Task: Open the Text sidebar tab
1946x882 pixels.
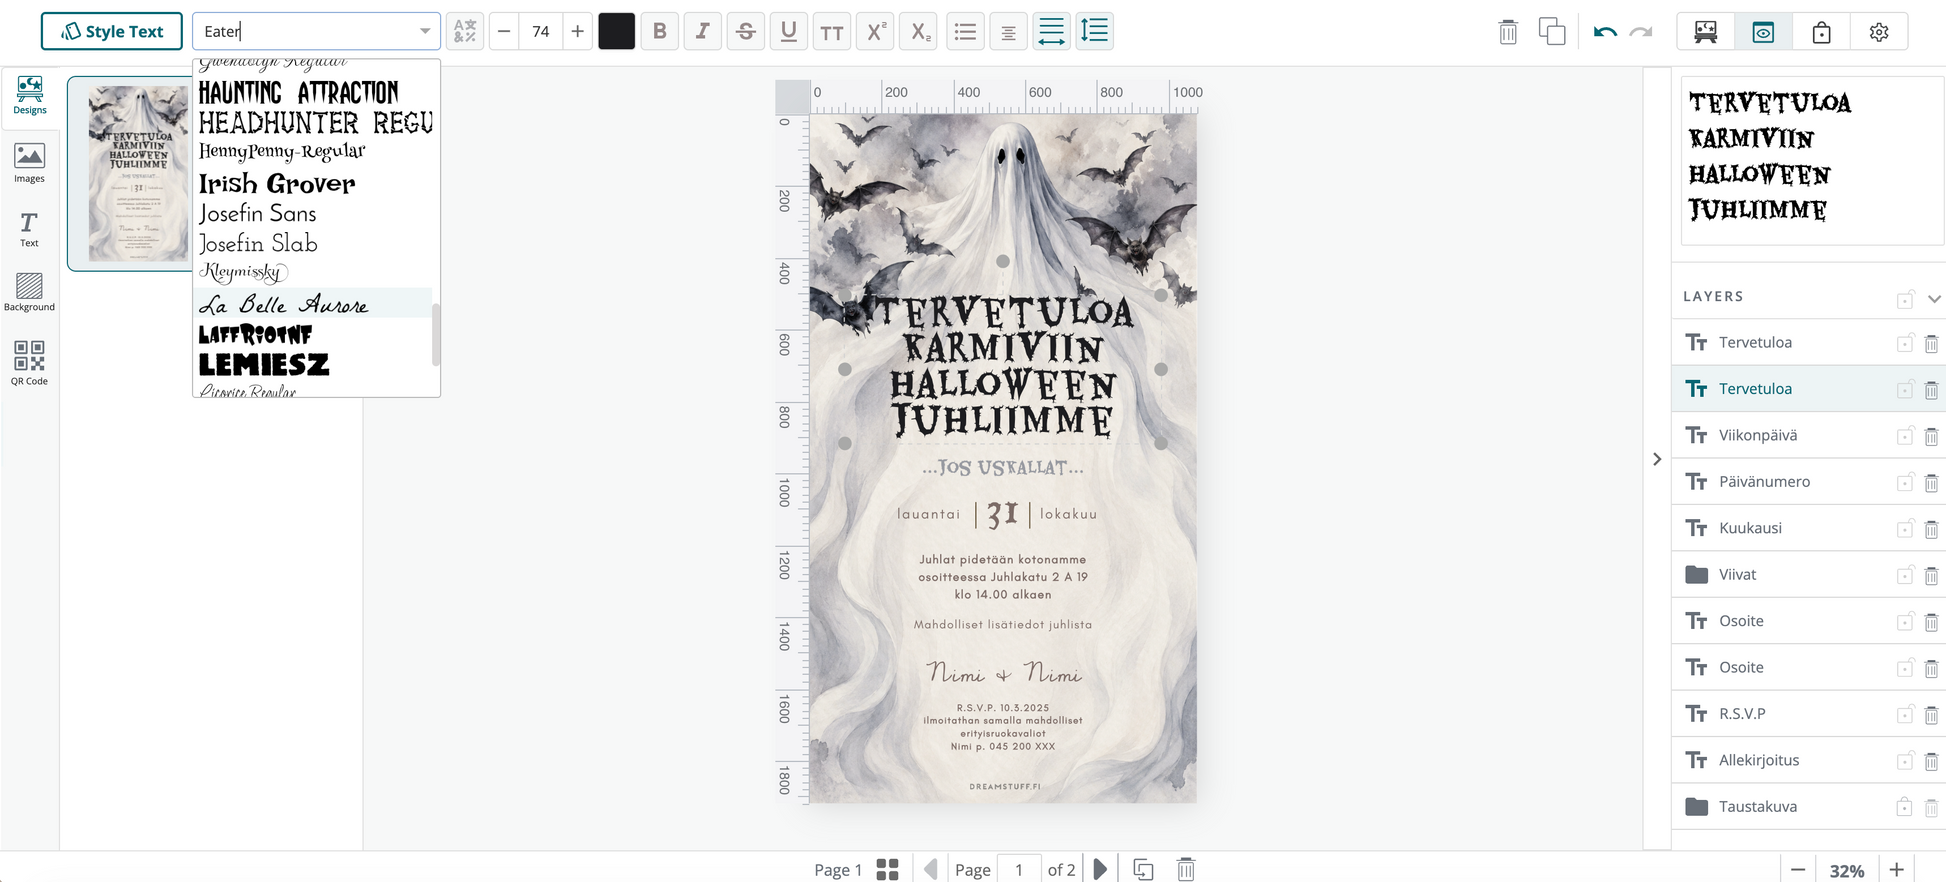Action: coord(29,229)
